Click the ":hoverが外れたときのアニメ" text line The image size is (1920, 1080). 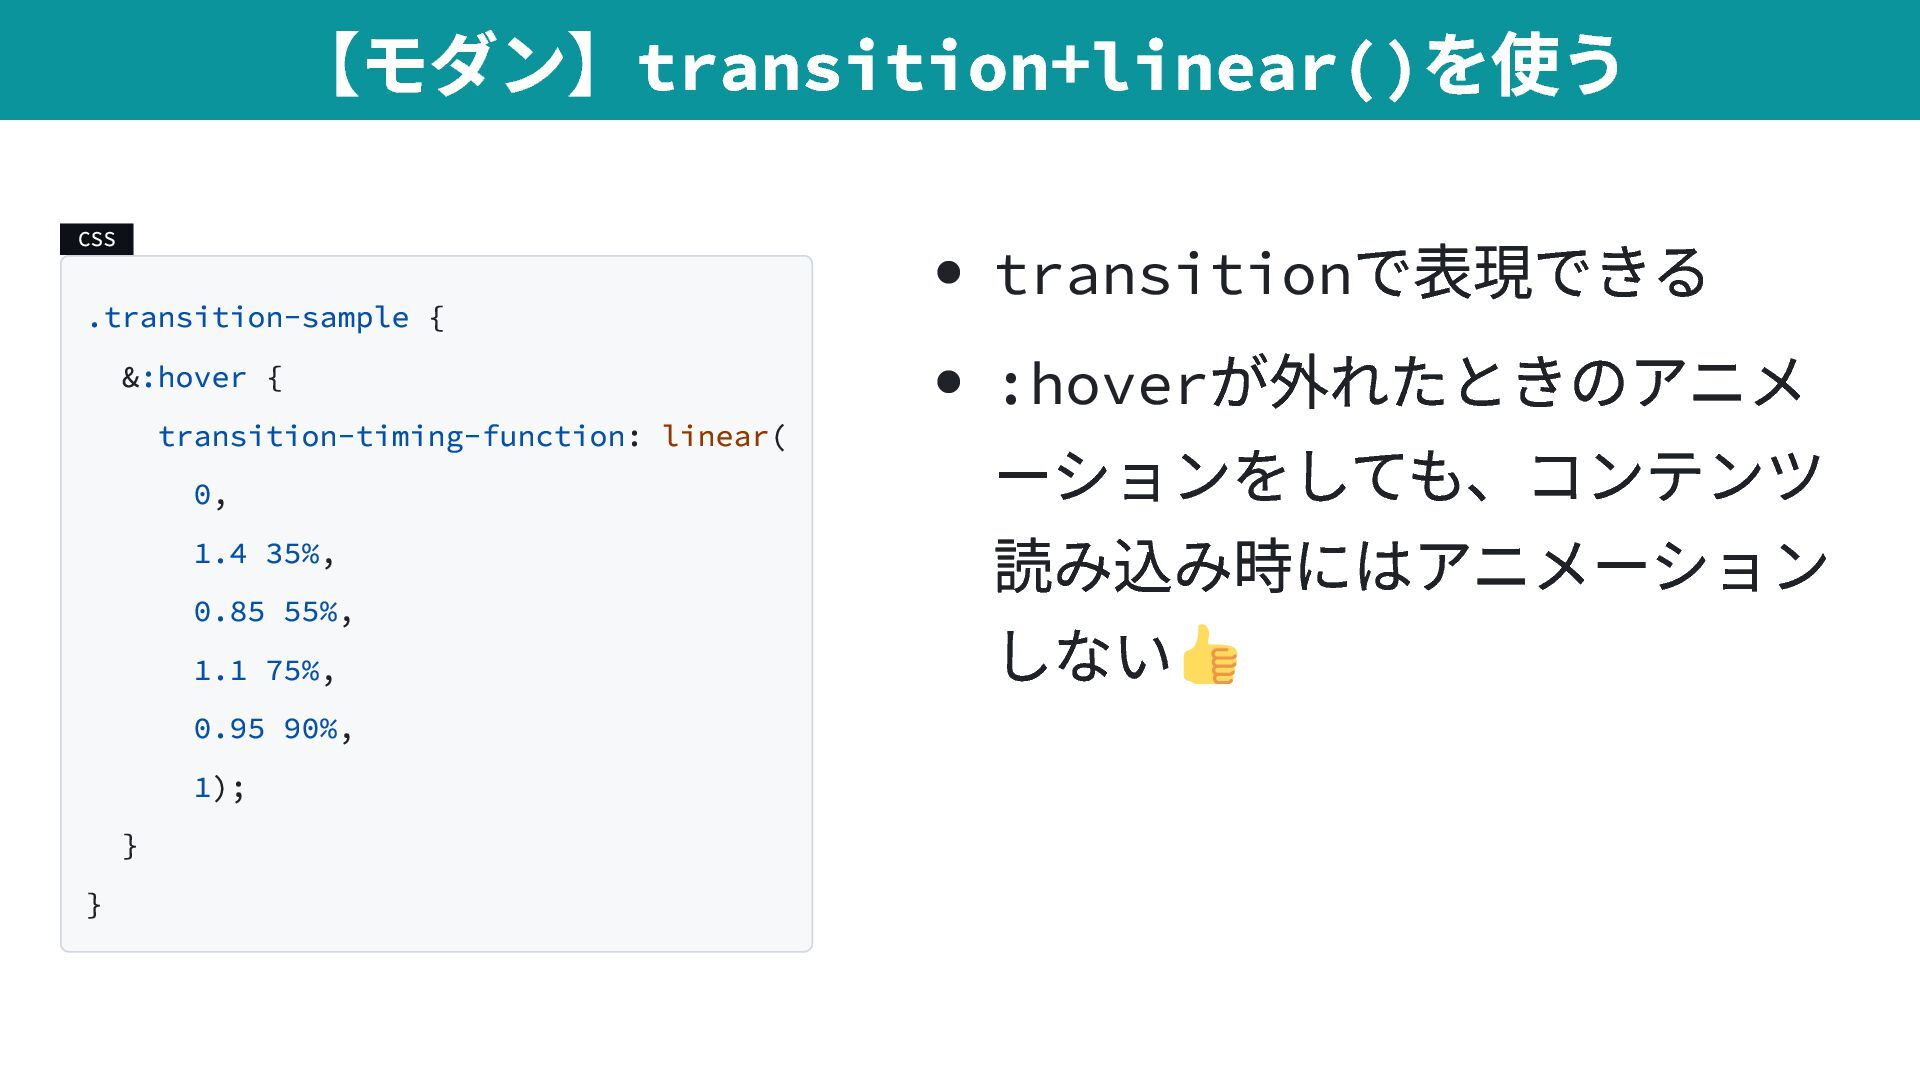[x=1400, y=383]
